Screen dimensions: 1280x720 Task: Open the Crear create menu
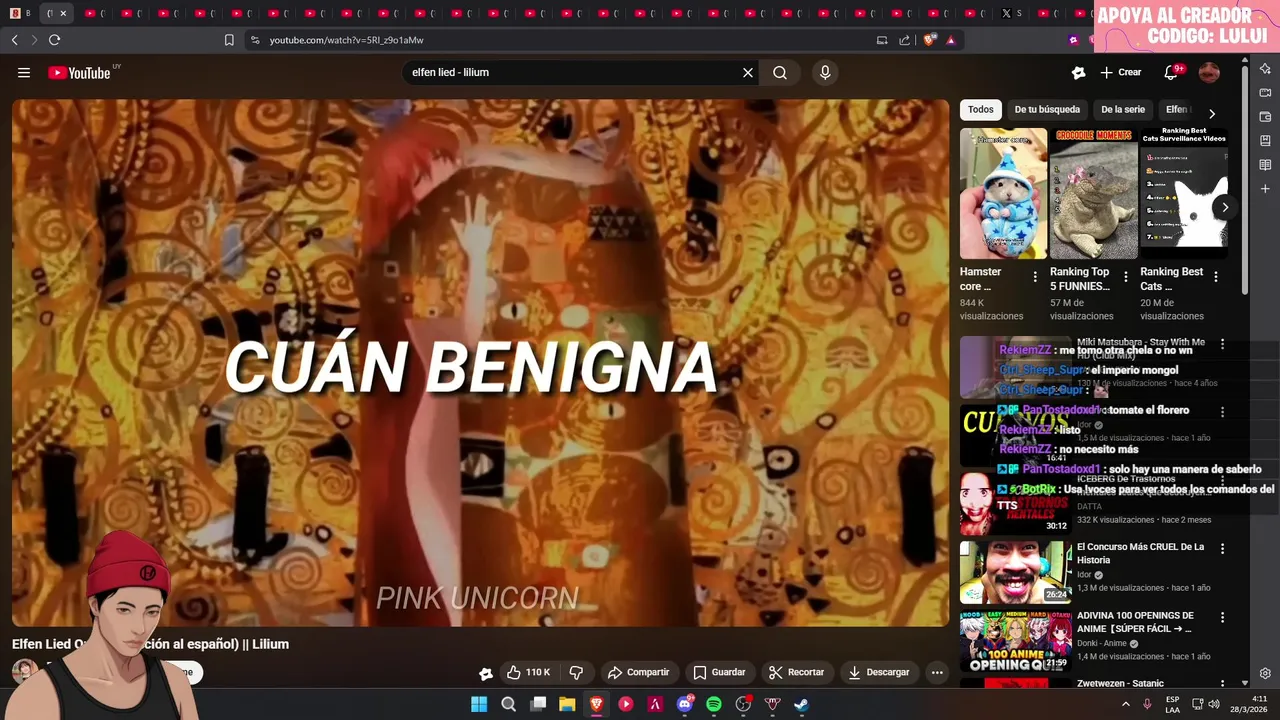click(1120, 72)
